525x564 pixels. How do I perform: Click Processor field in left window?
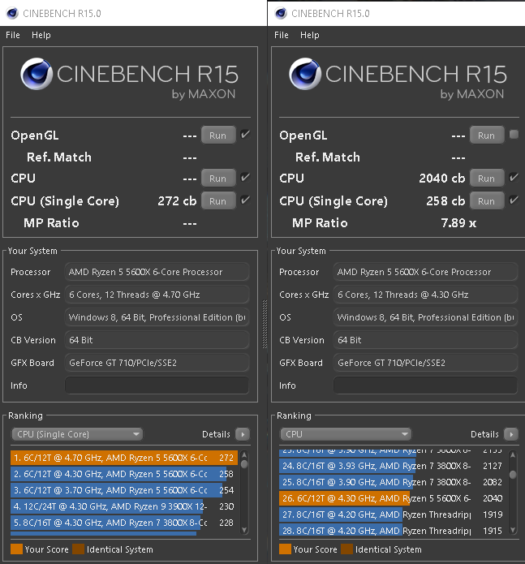[156, 272]
